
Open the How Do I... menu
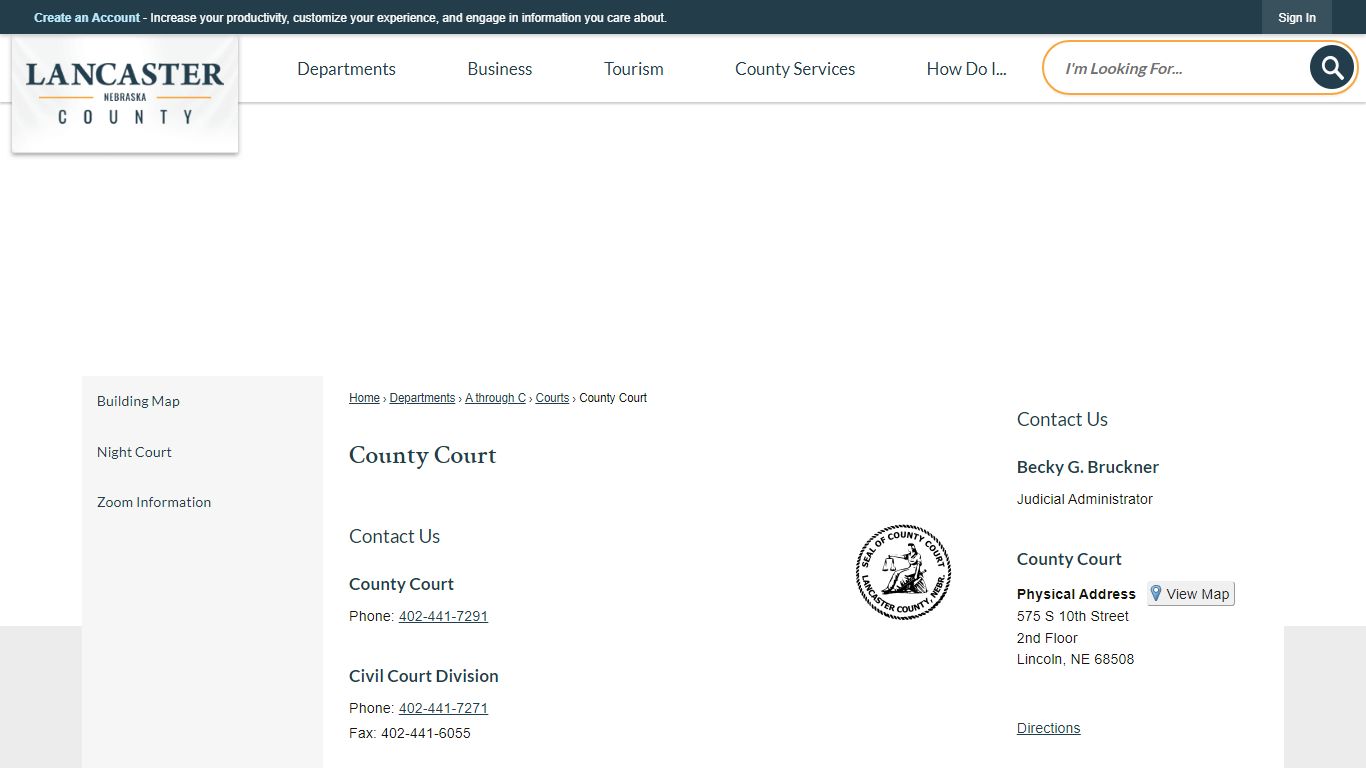(x=966, y=69)
